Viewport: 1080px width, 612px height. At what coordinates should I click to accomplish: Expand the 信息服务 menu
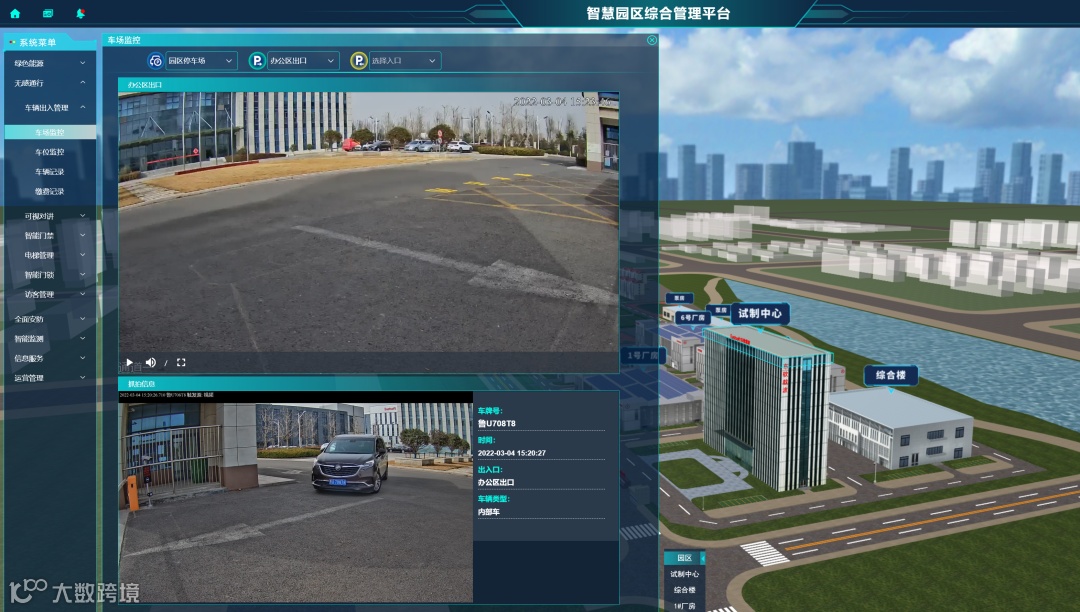point(50,358)
